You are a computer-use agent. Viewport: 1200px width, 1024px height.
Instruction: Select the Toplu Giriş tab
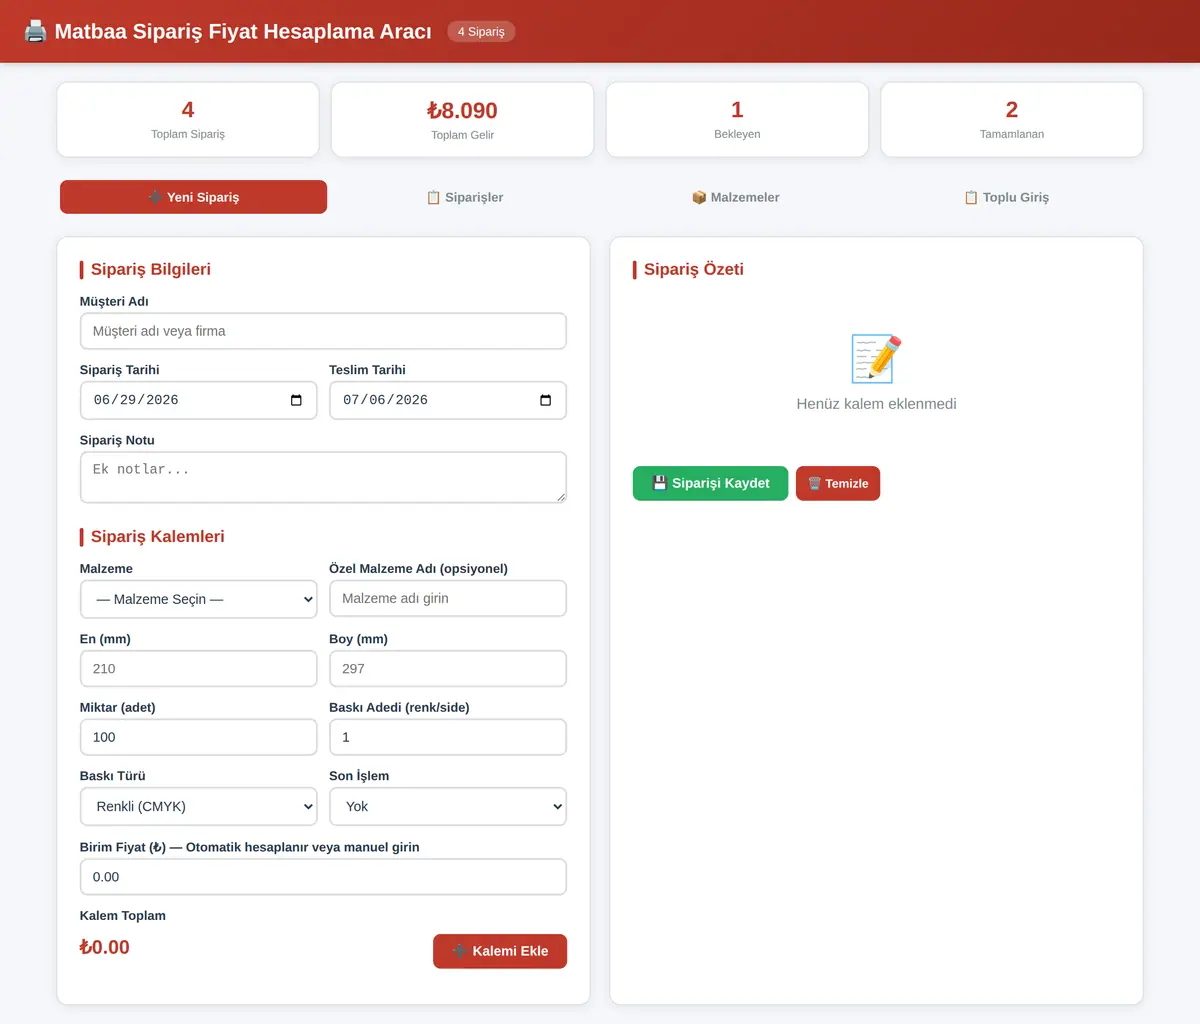coord(1006,197)
